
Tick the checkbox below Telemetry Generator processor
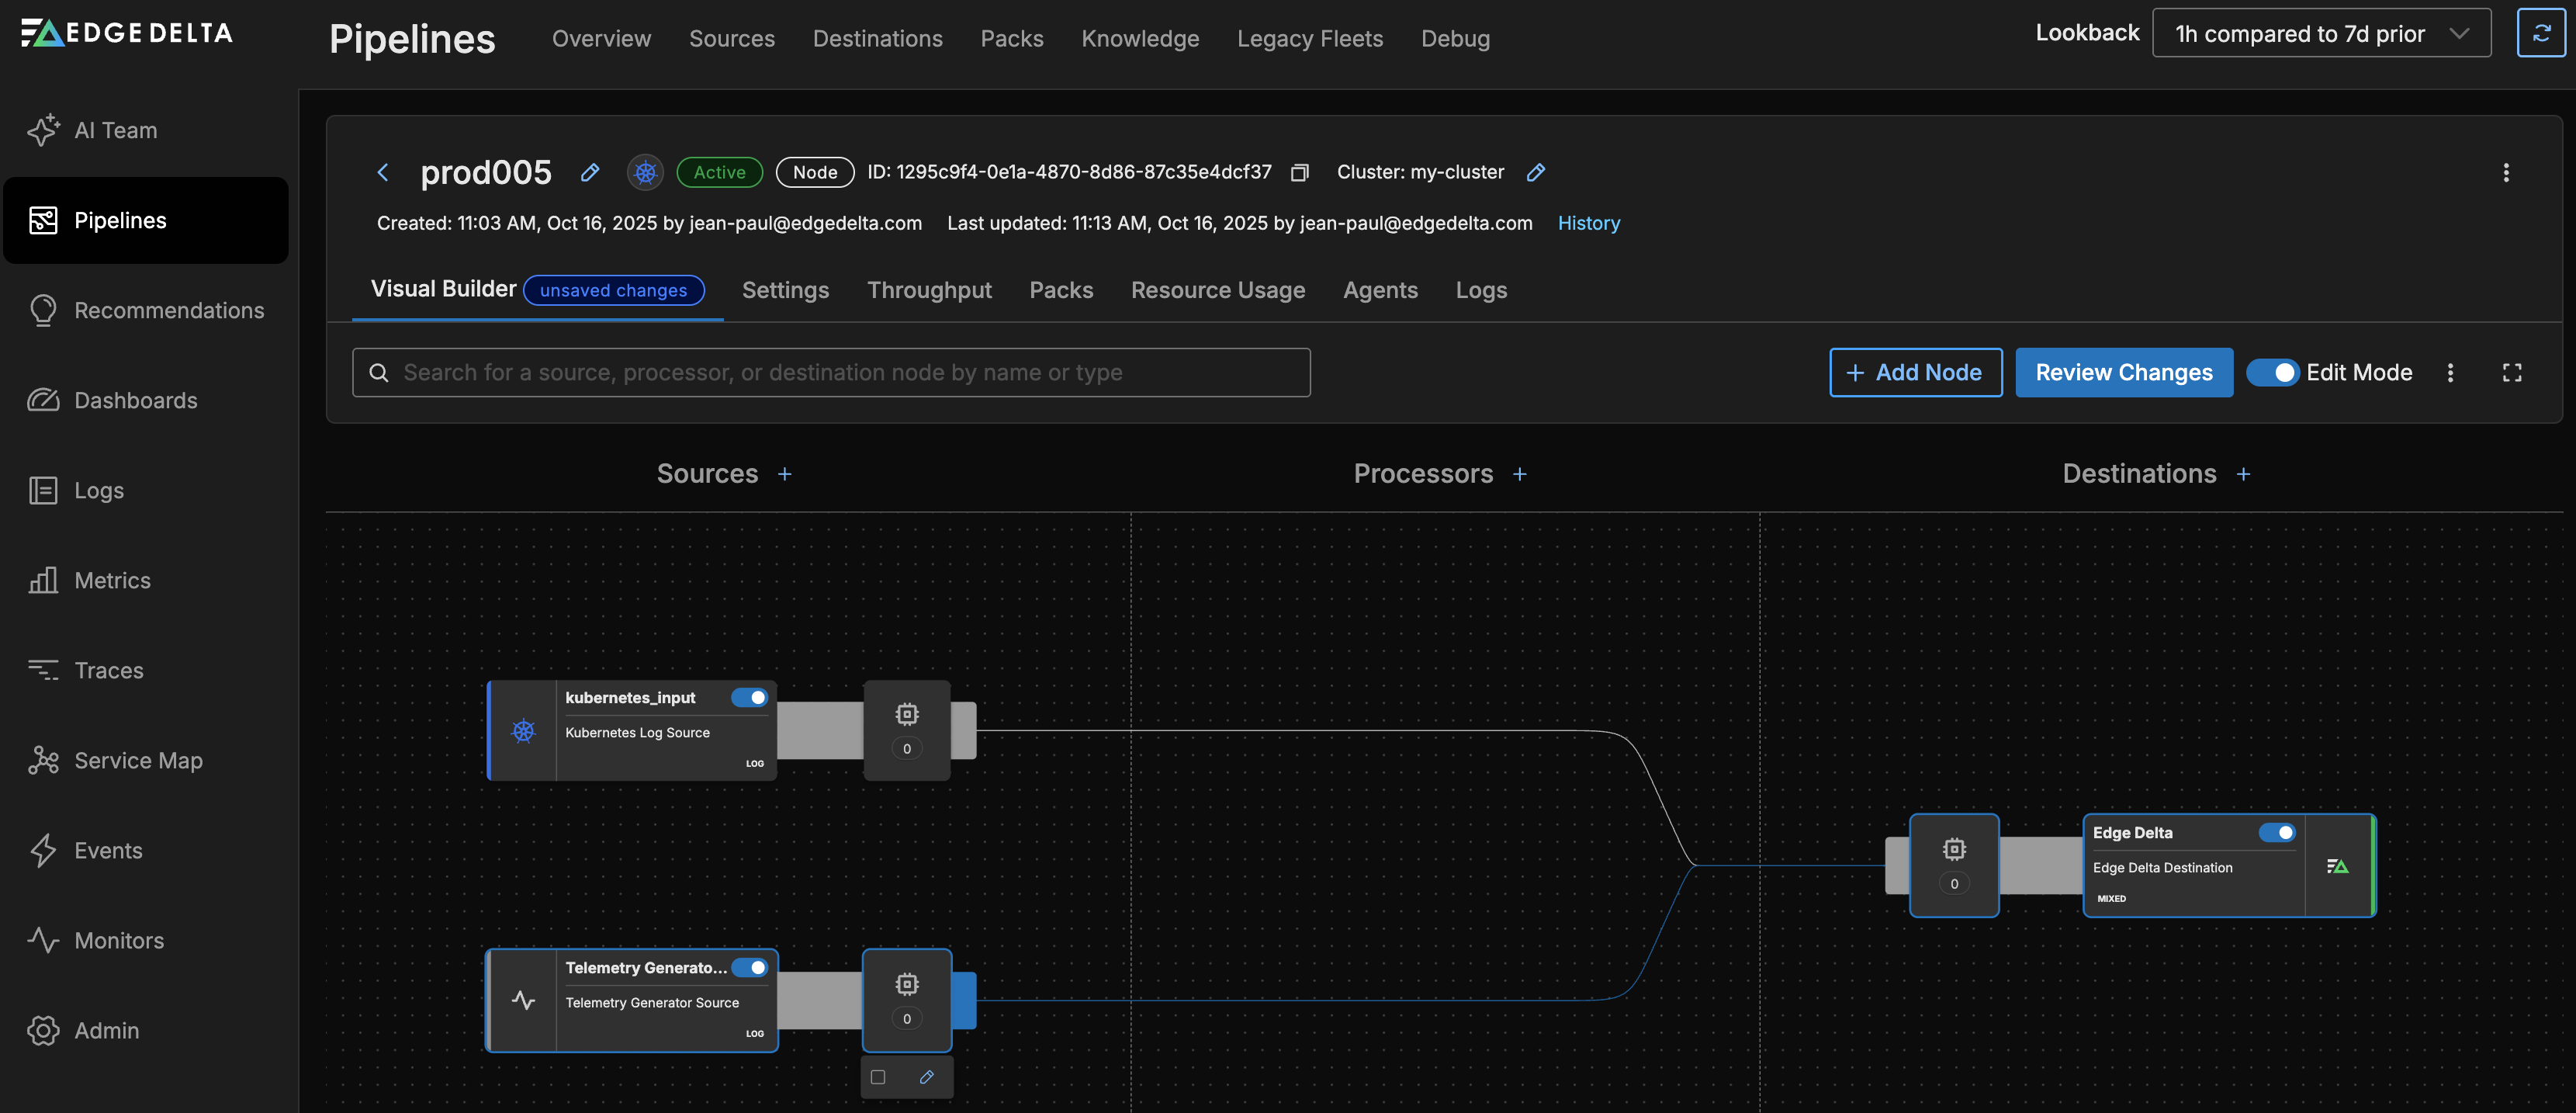coord(878,1077)
